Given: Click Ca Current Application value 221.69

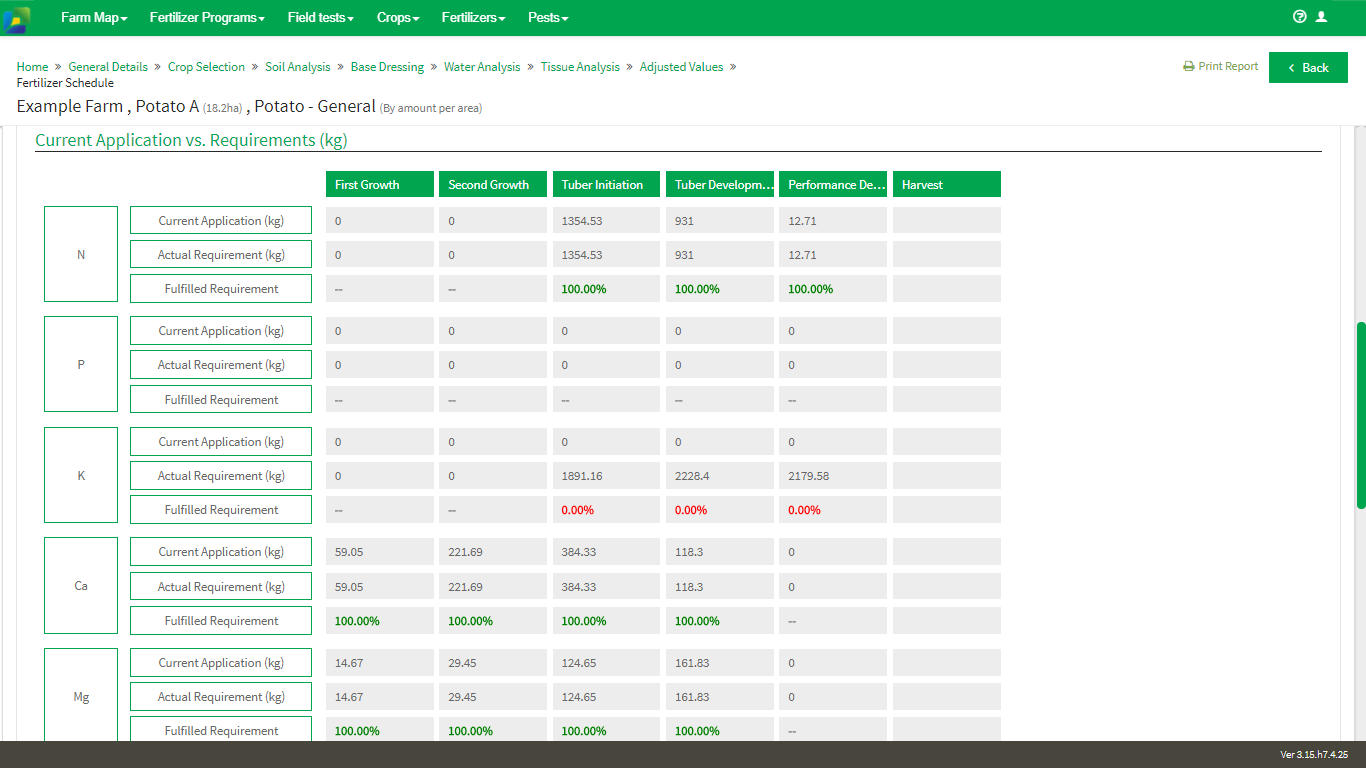Looking at the screenshot, I should click(493, 552).
